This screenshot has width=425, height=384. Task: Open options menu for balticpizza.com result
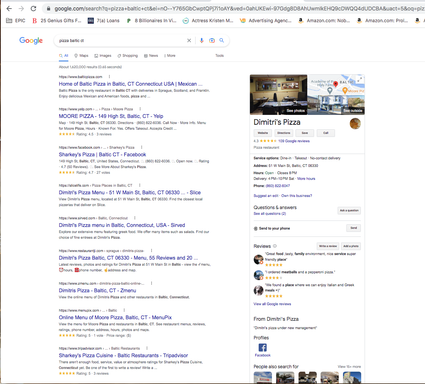click(x=109, y=77)
